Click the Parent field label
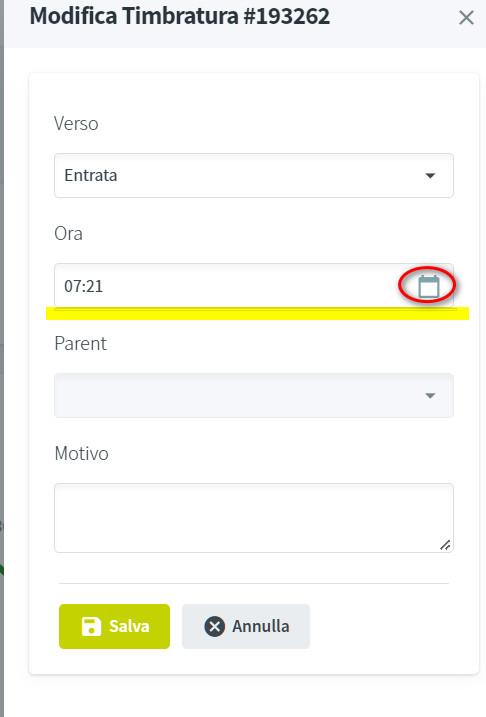The height and width of the screenshot is (717, 486). click(x=80, y=343)
